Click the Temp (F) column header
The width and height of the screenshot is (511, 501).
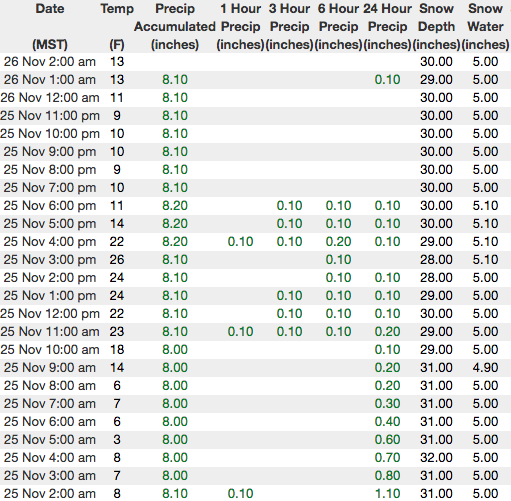pos(117,26)
